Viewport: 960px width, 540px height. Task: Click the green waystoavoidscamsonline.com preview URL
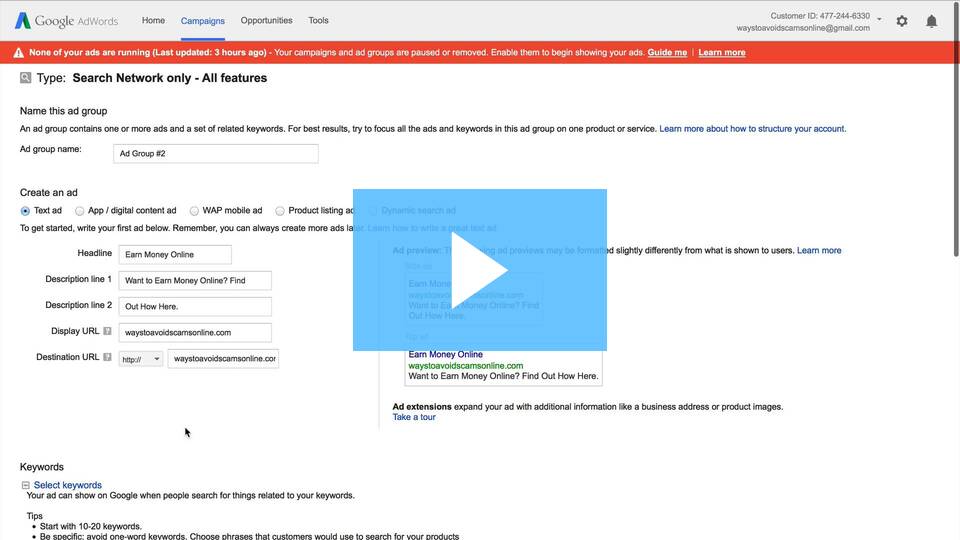[x=465, y=366]
